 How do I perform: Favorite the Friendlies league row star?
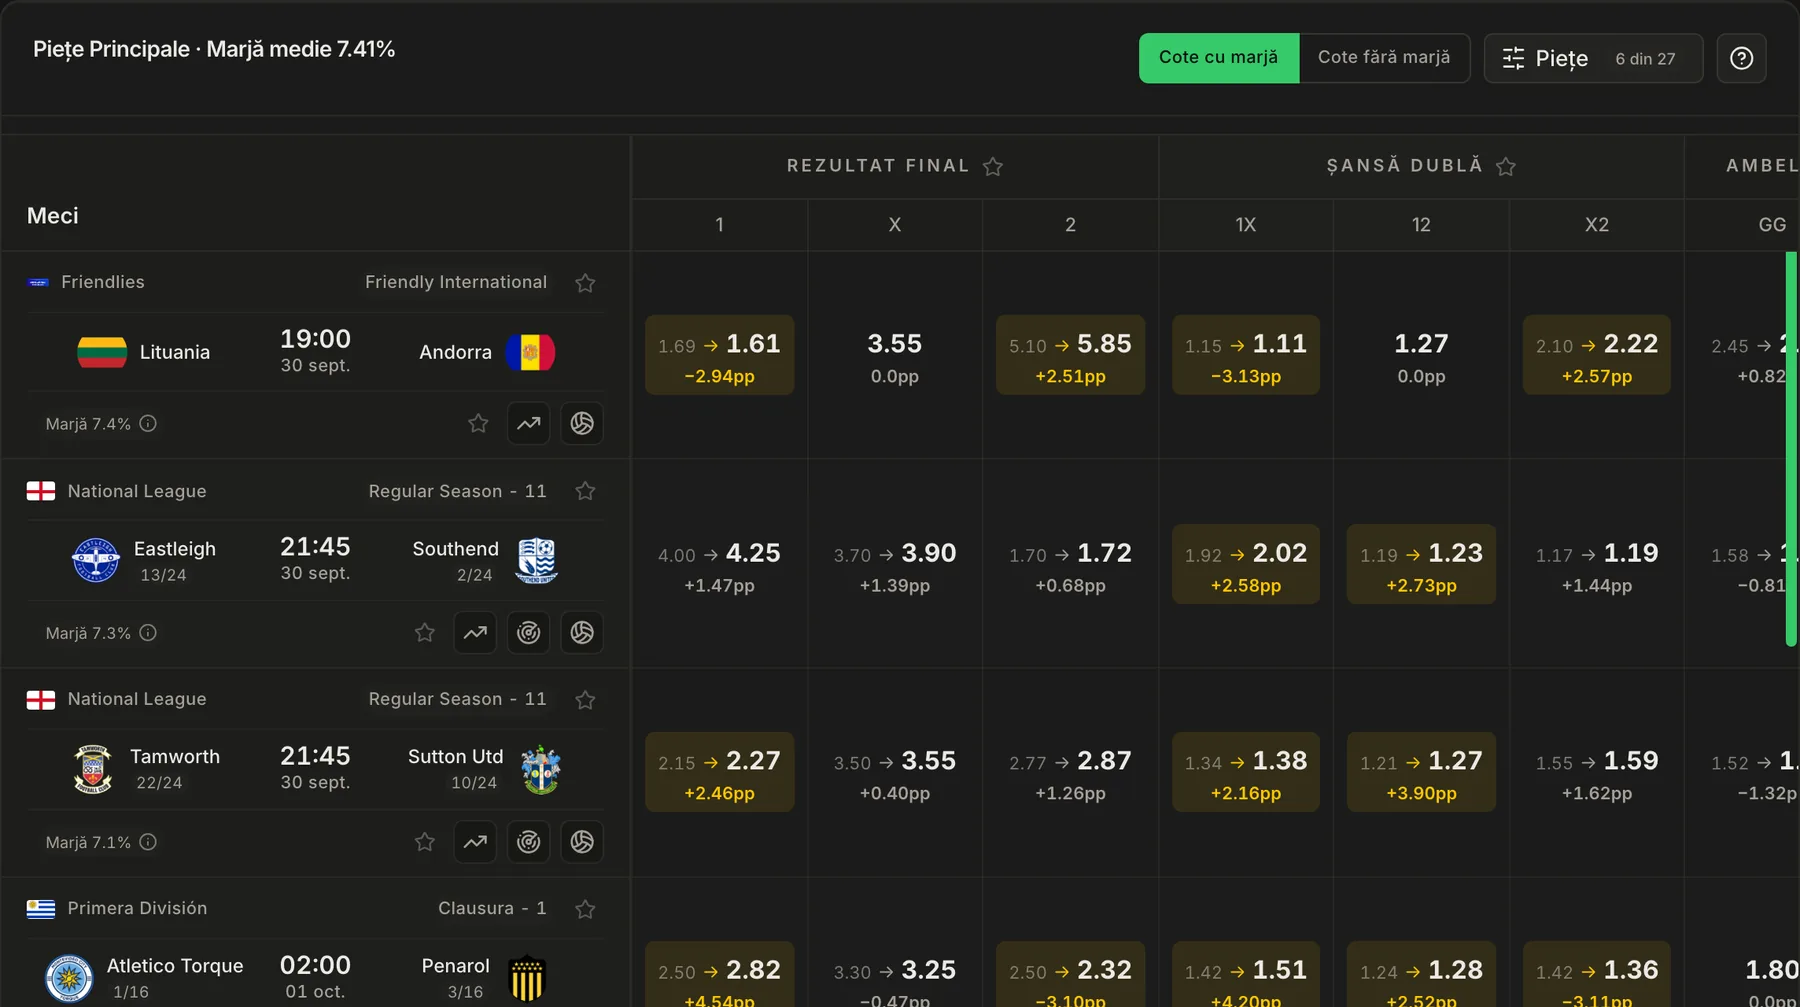585,283
